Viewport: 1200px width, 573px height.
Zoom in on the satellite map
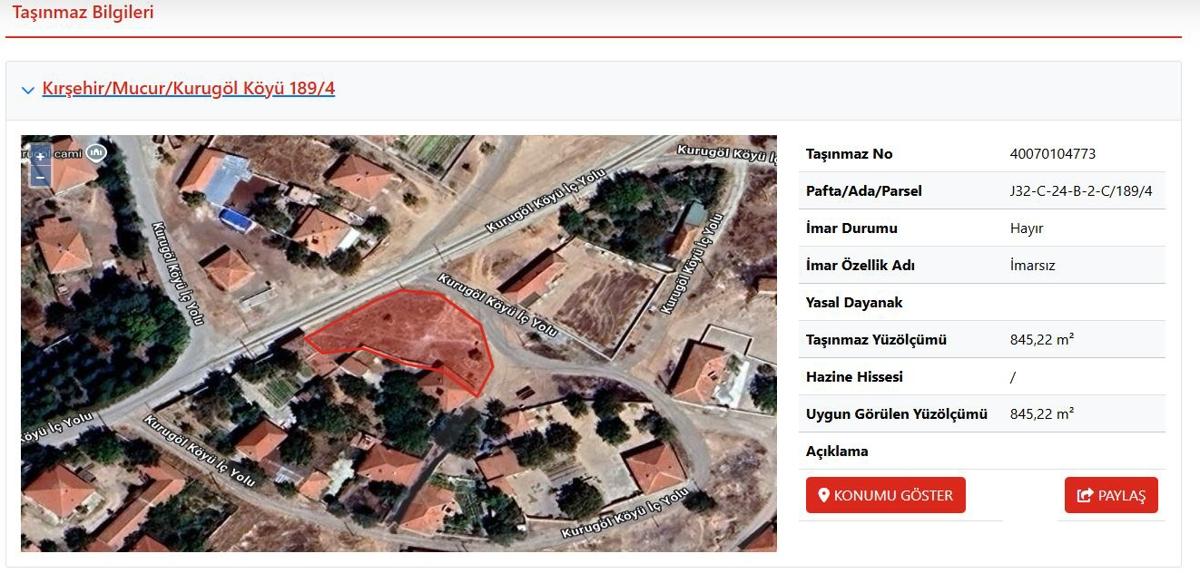40,158
